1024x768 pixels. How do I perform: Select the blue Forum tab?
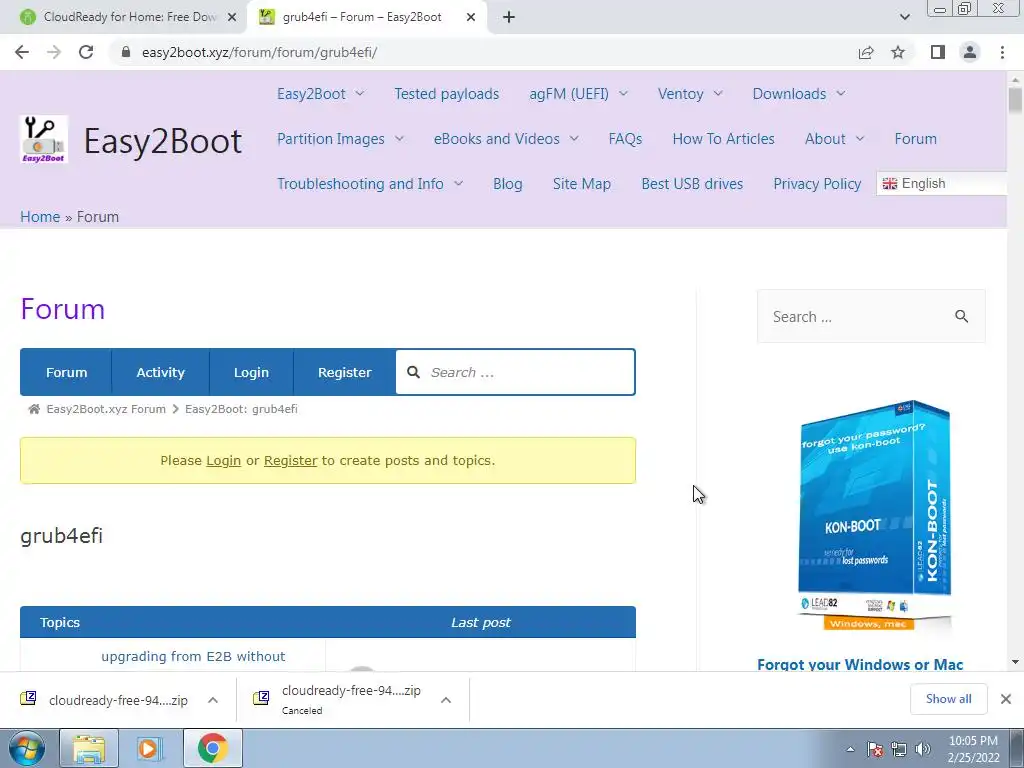(x=66, y=372)
